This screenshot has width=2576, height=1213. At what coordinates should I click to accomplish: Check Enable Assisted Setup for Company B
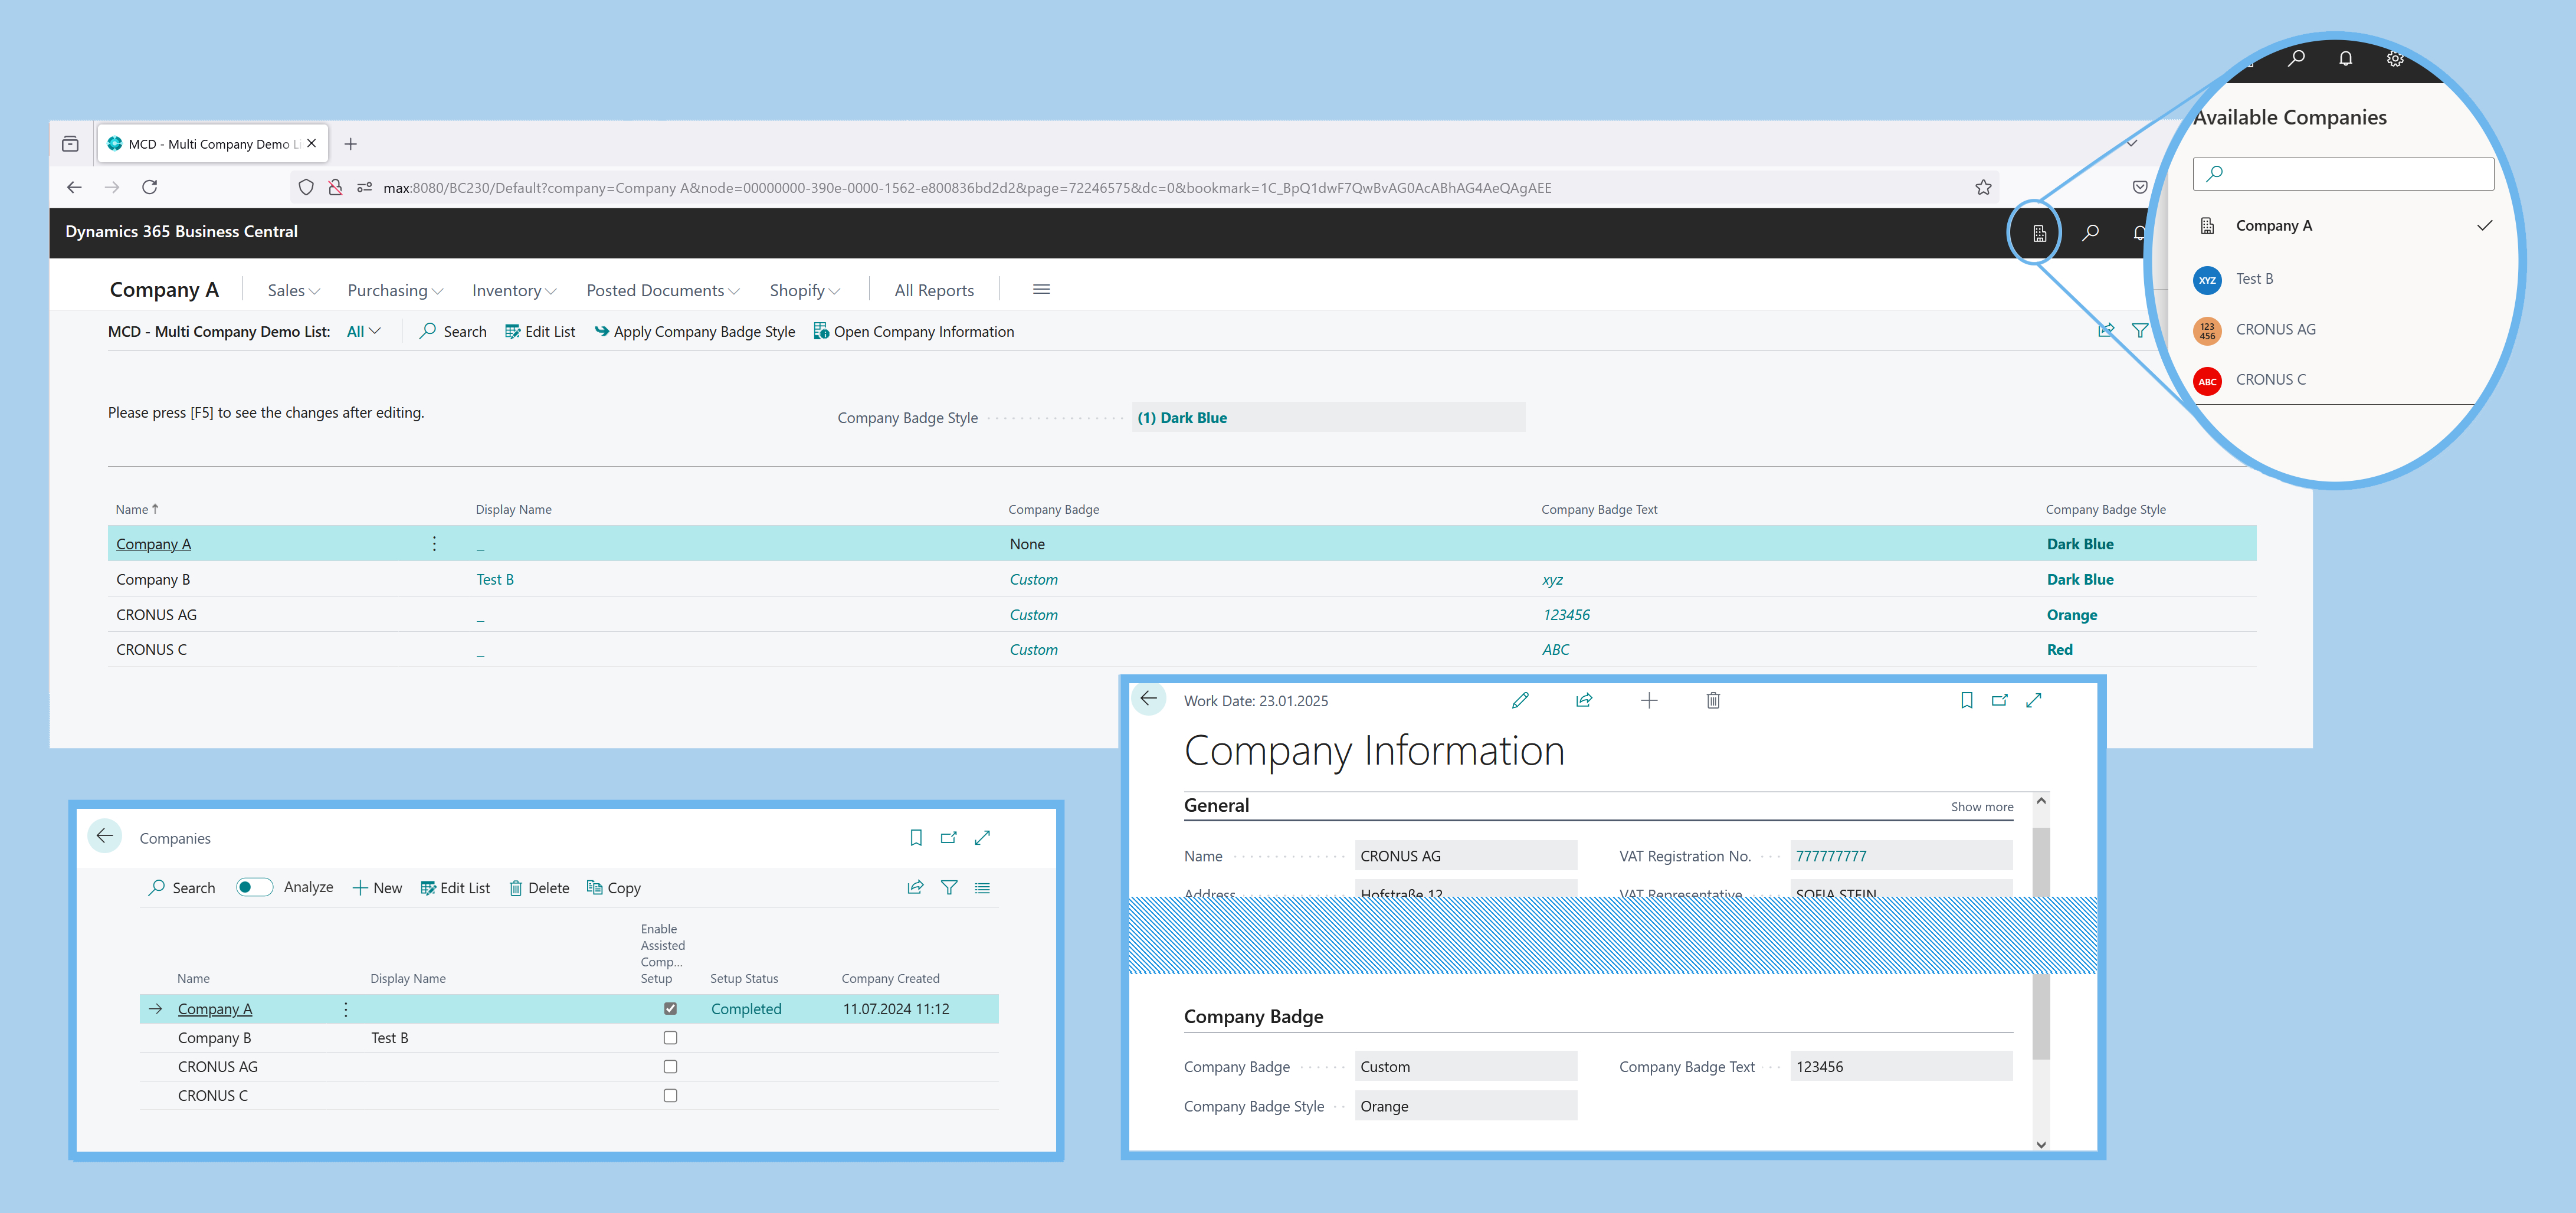(670, 1038)
